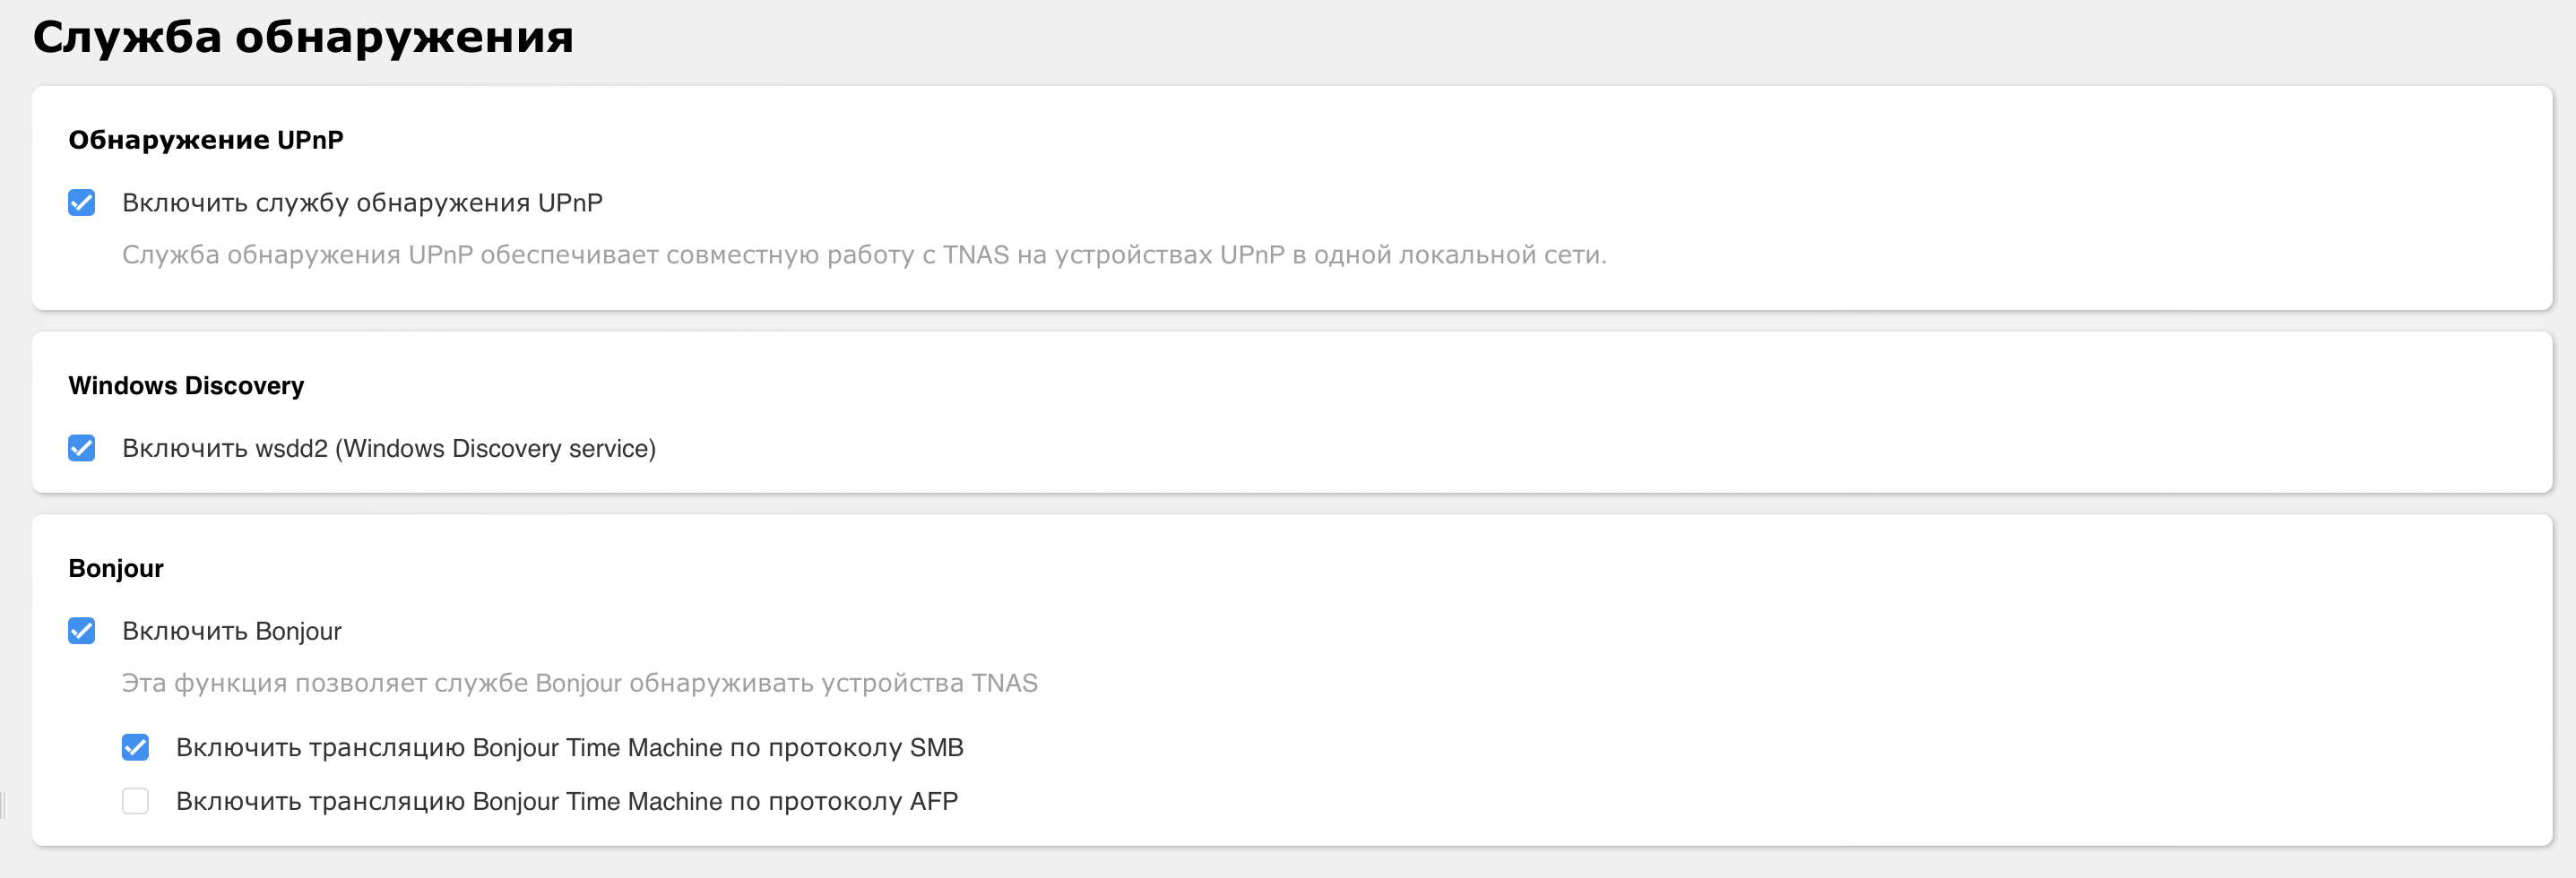This screenshot has width=2576, height=878.
Task: Click the word TNAS in UPnP description
Action: [x=976, y=255]
